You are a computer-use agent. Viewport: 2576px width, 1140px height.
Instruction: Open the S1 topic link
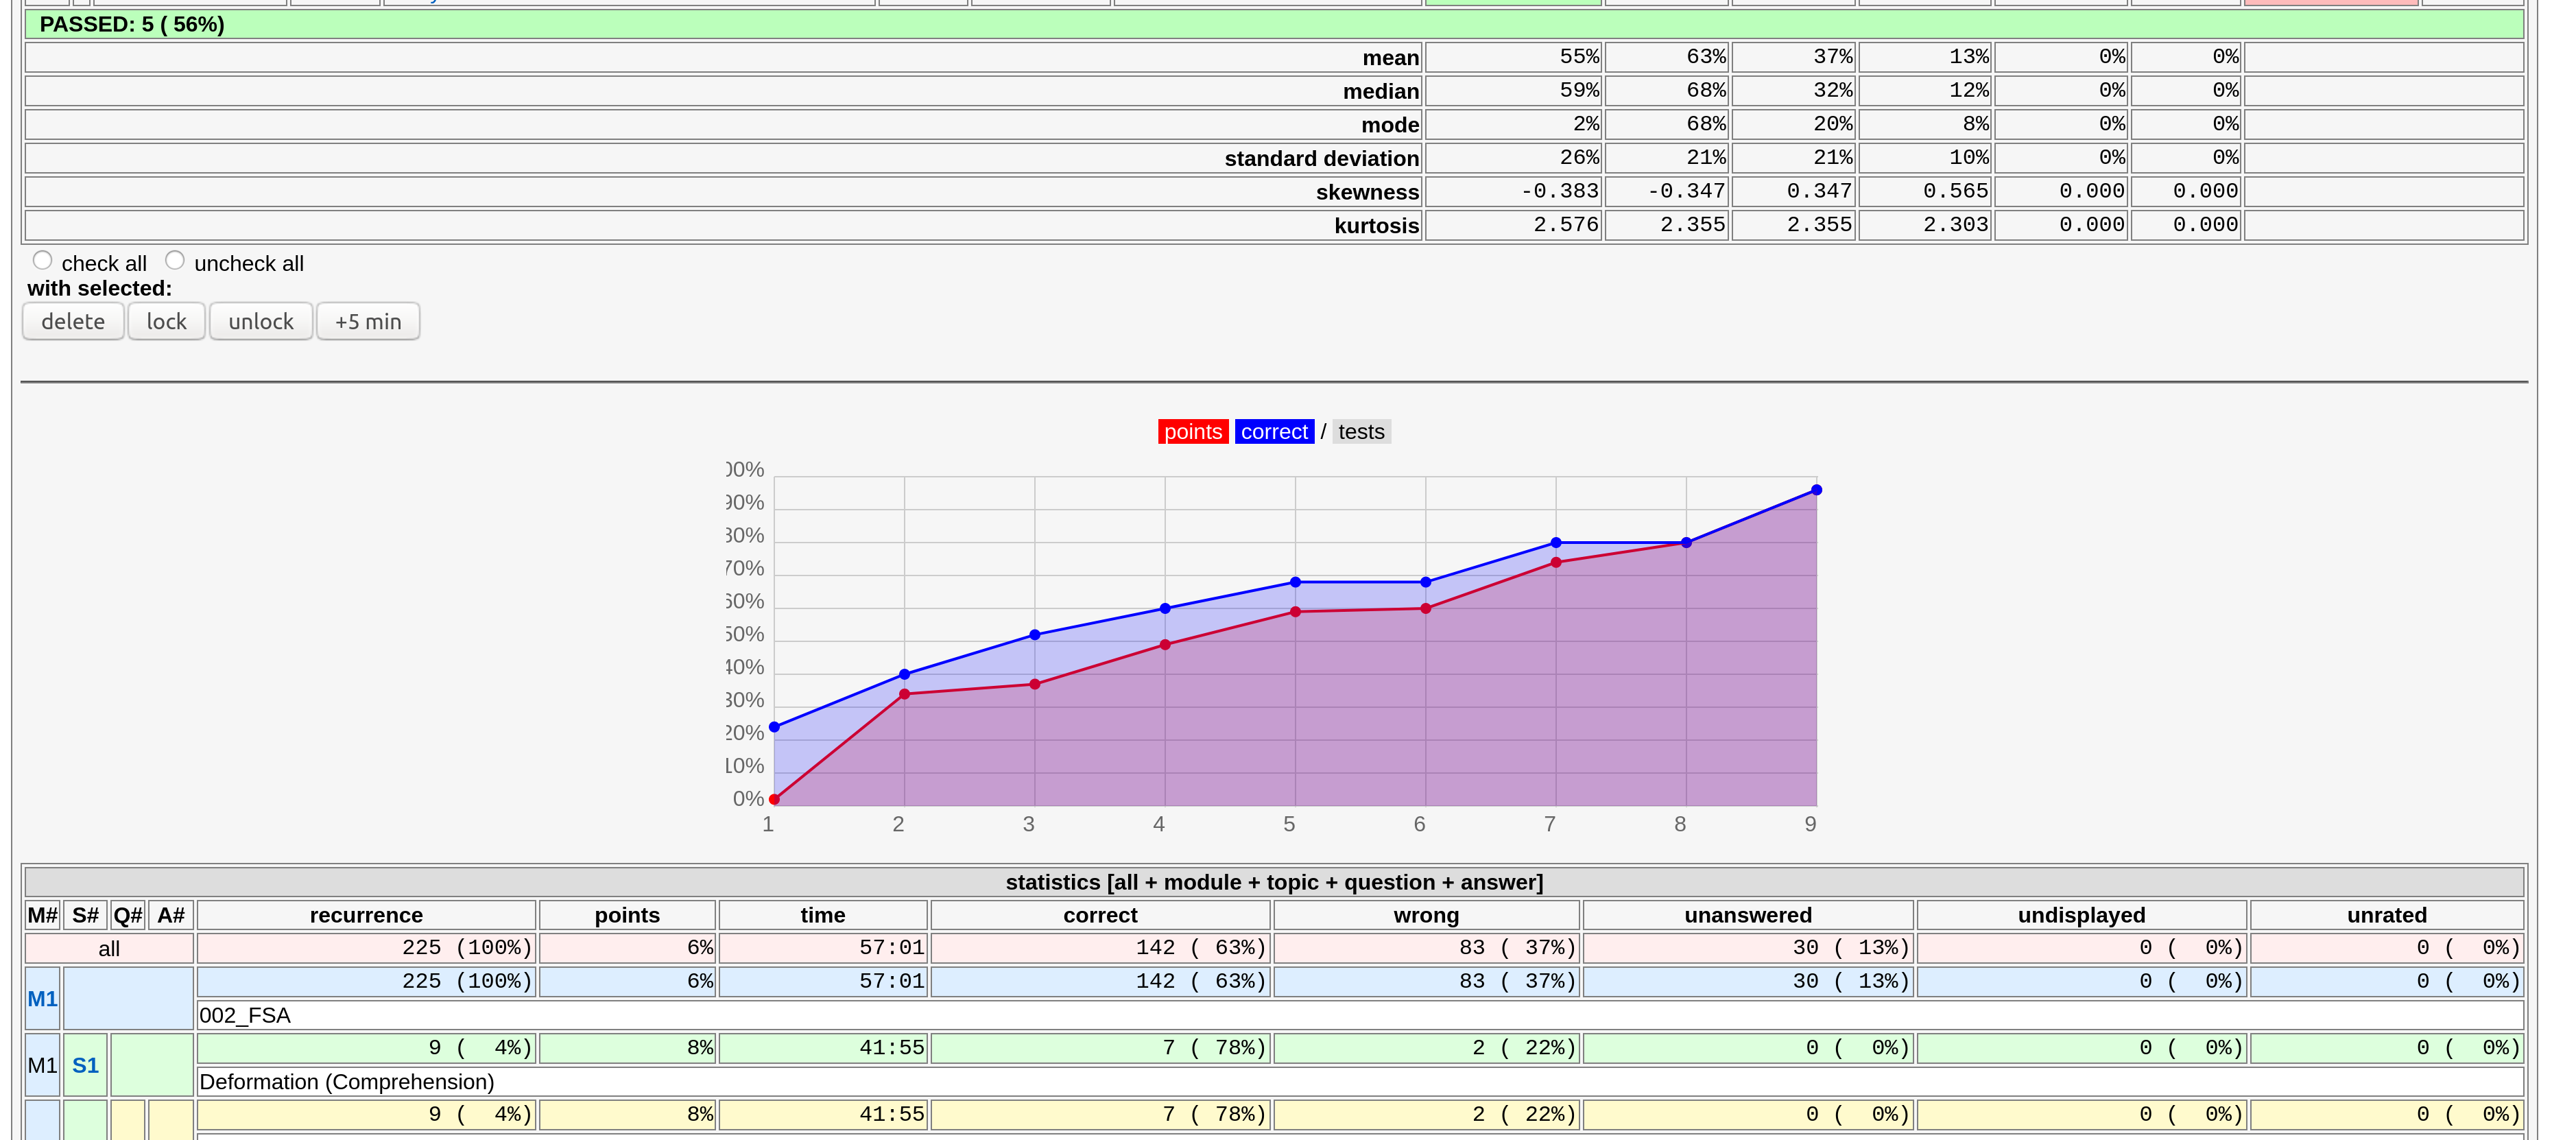click(85, 1066)
